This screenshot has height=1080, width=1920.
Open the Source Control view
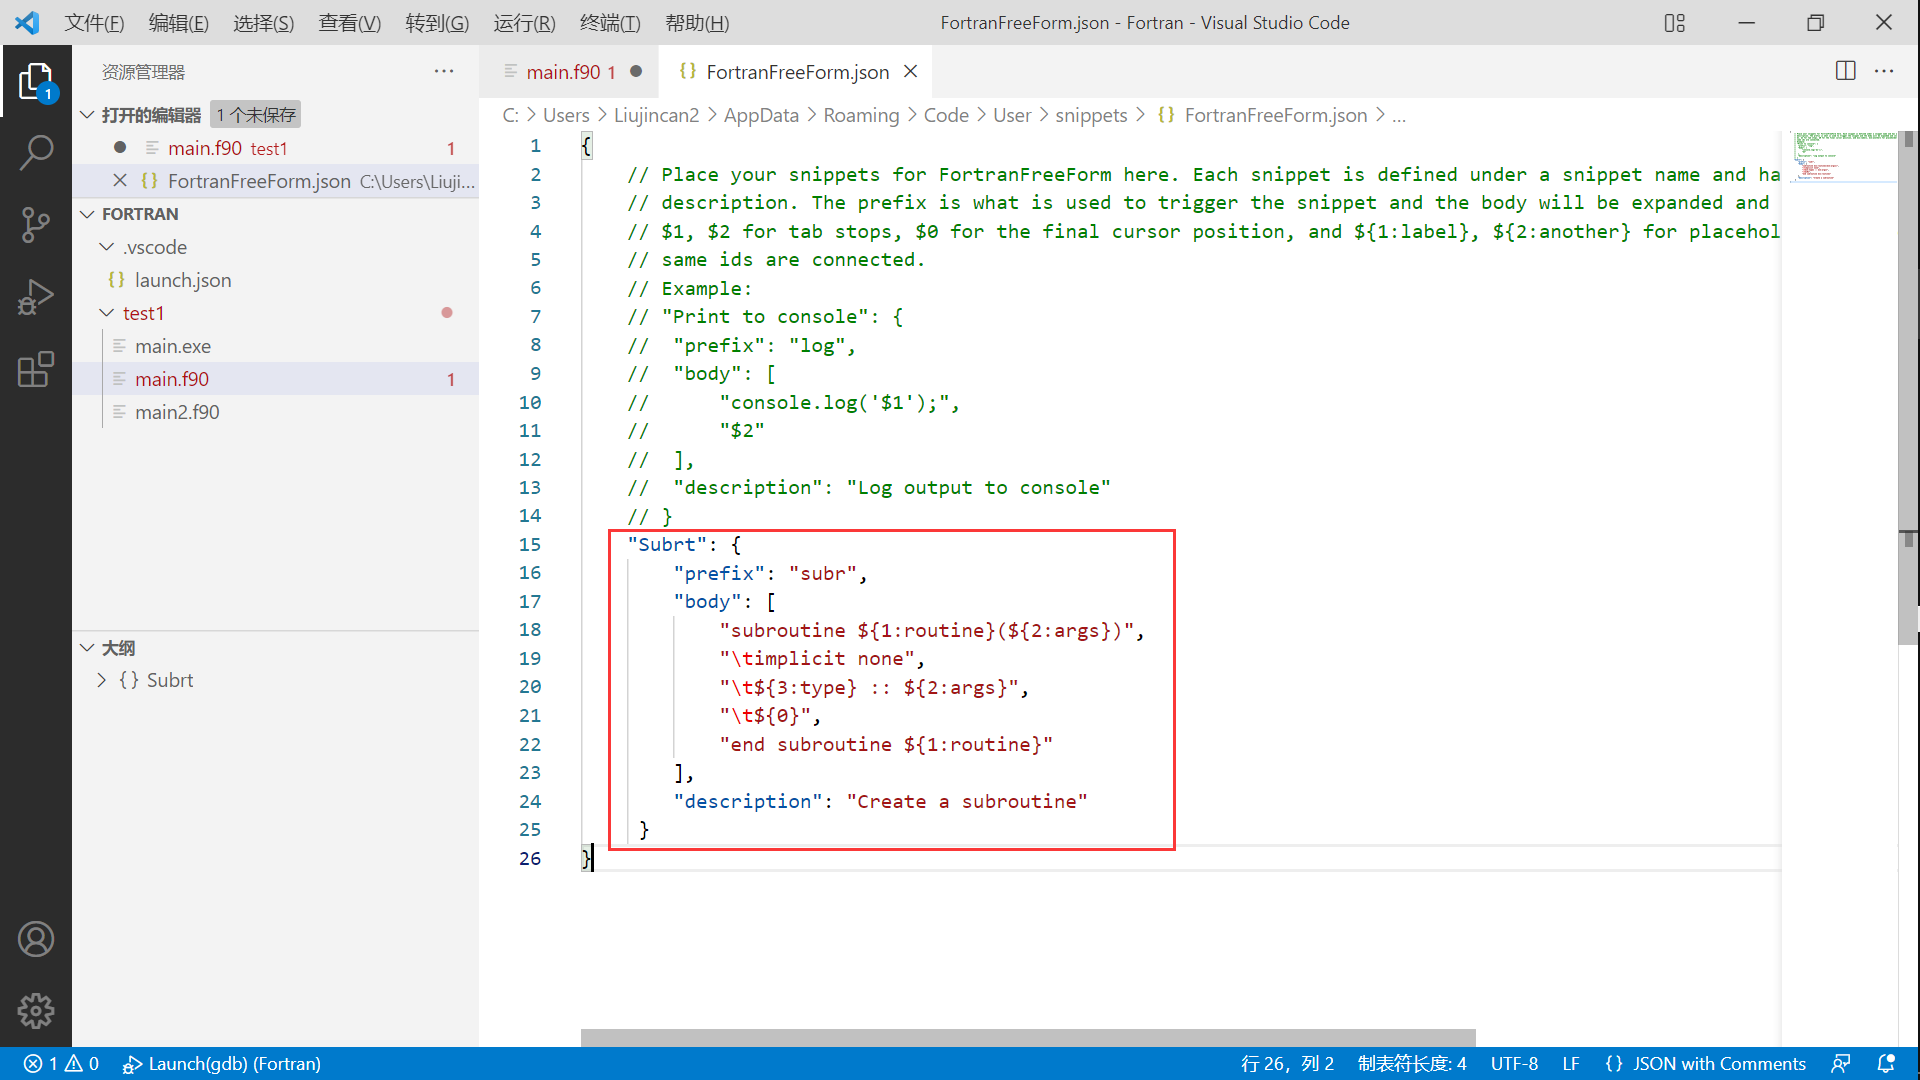[x=36, y=224]
